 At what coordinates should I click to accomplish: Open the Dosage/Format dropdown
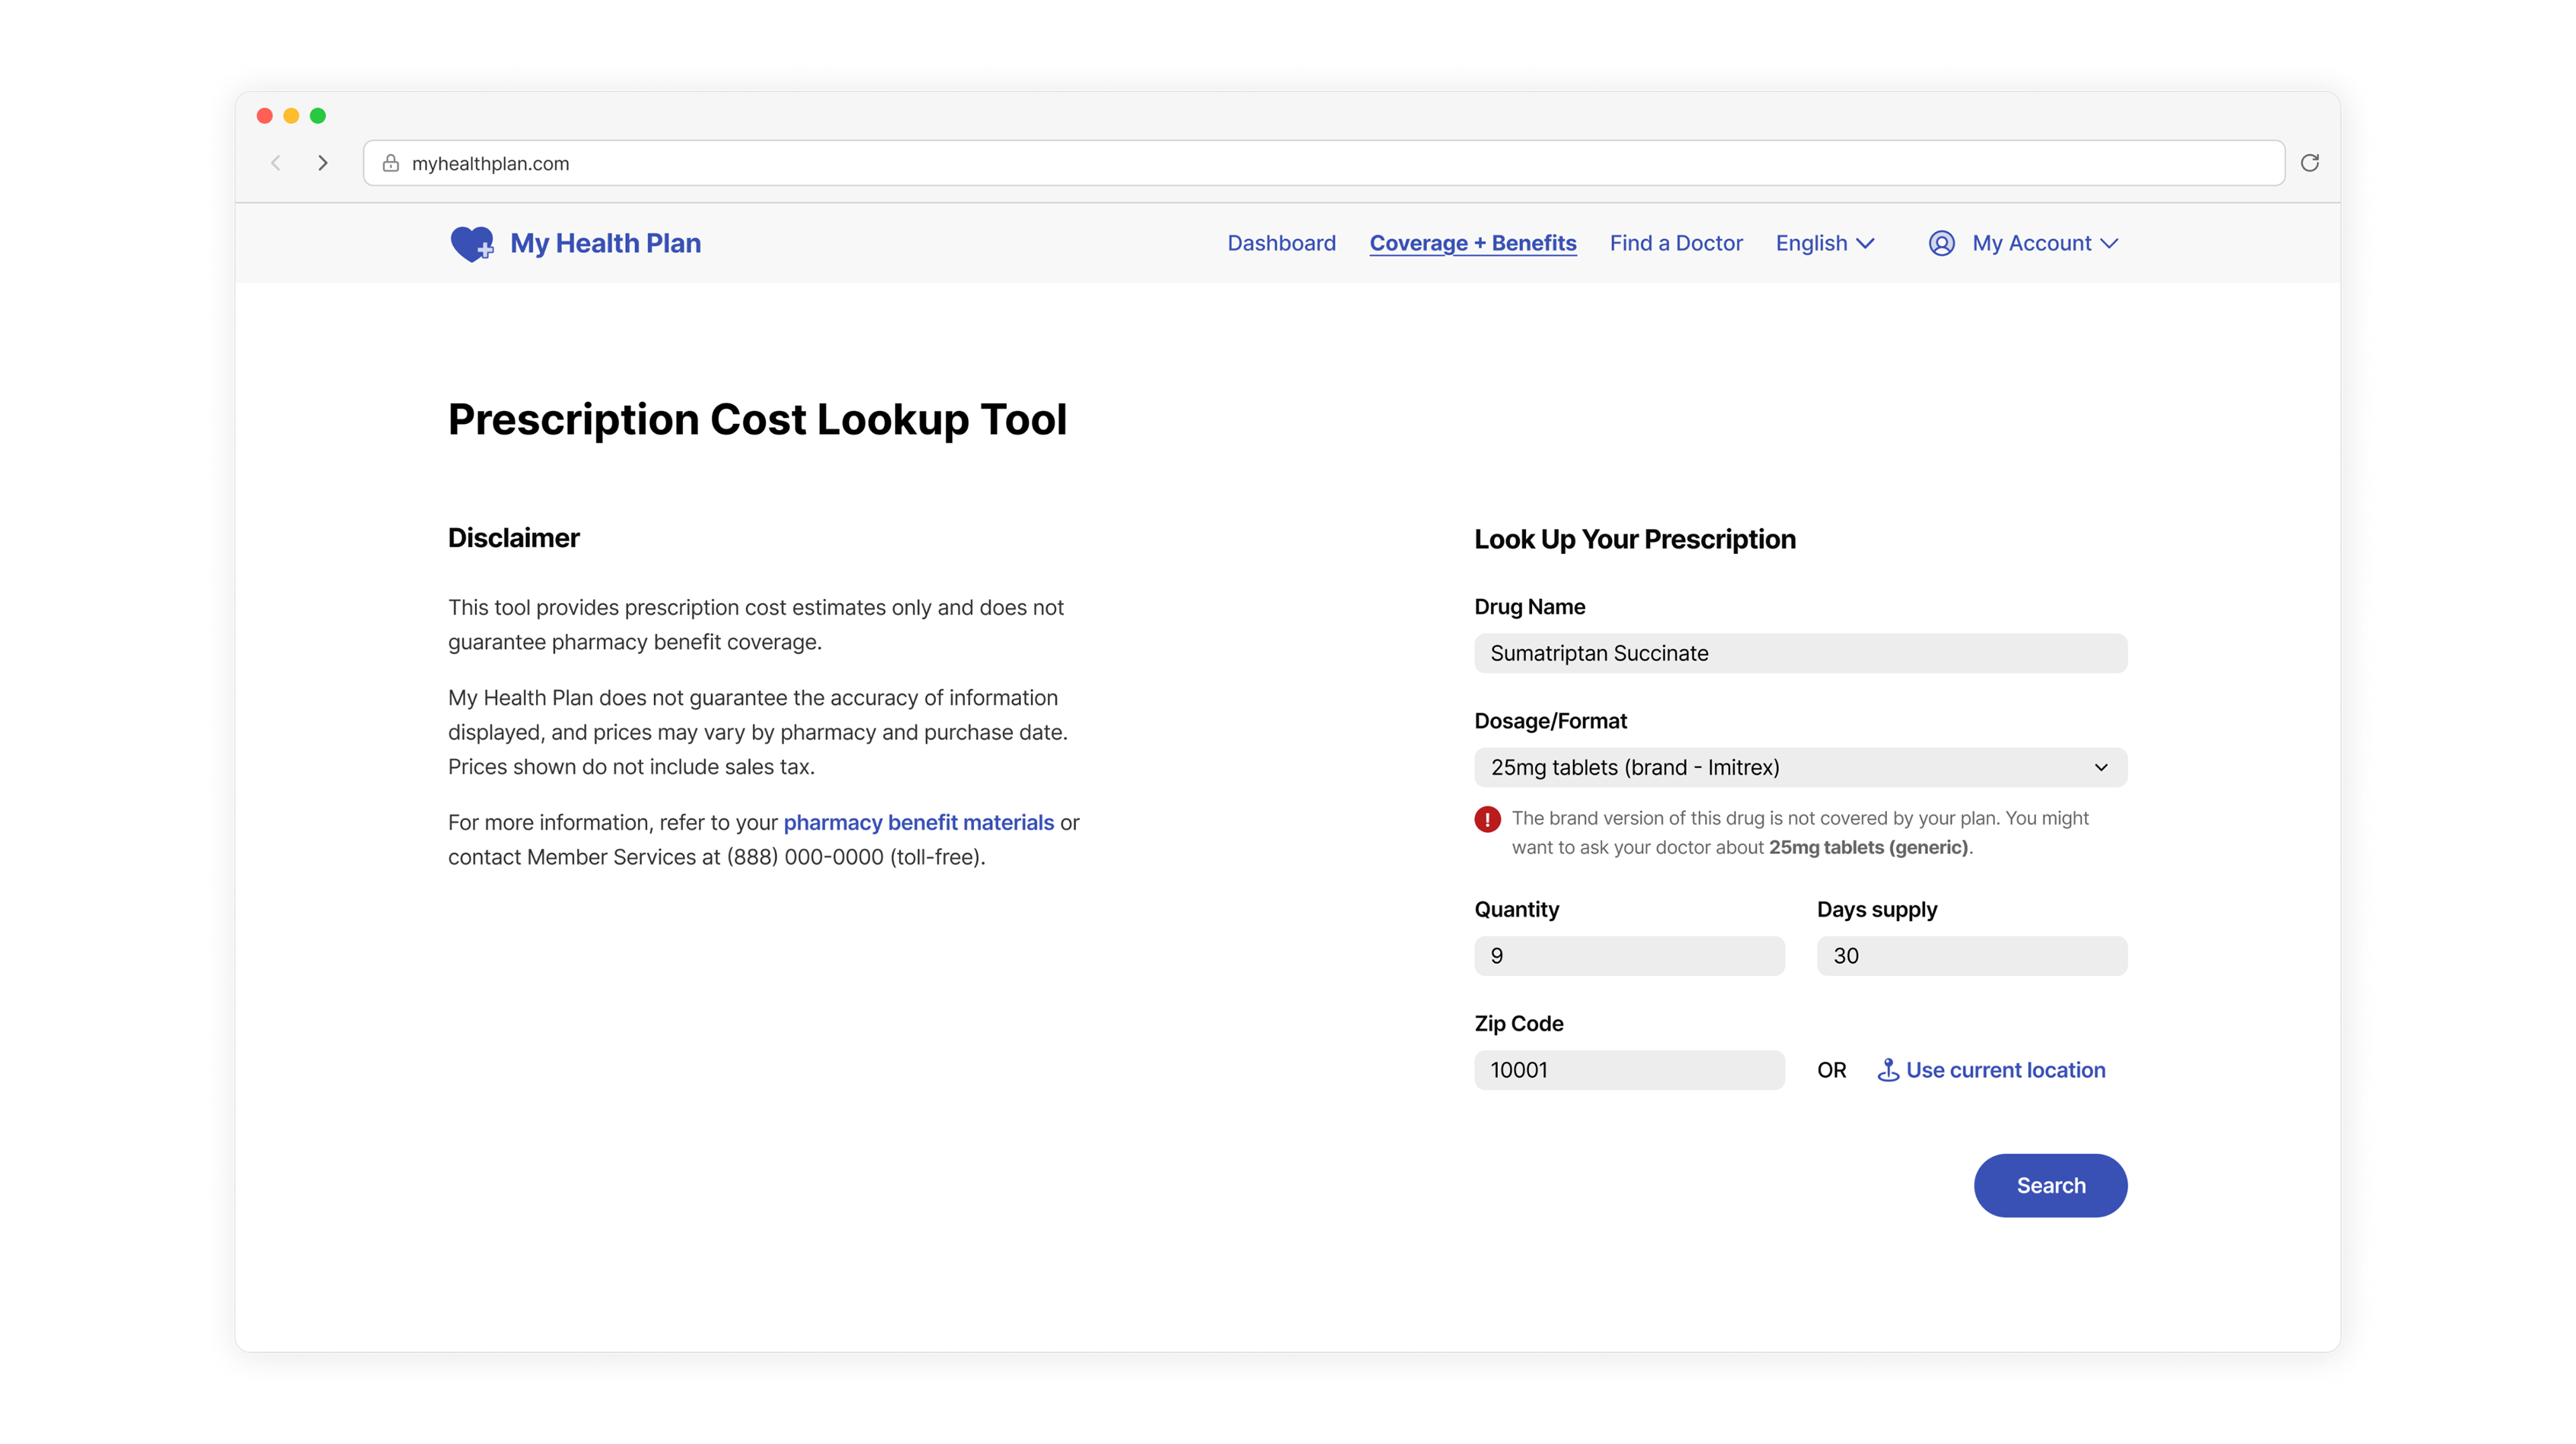pos(1800,767)
